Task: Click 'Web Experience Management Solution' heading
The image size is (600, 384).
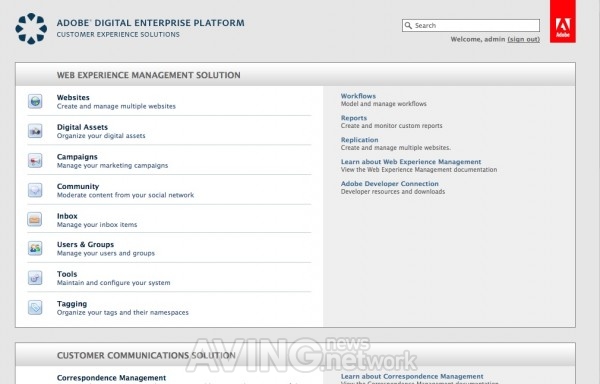Action: [148, 75]
